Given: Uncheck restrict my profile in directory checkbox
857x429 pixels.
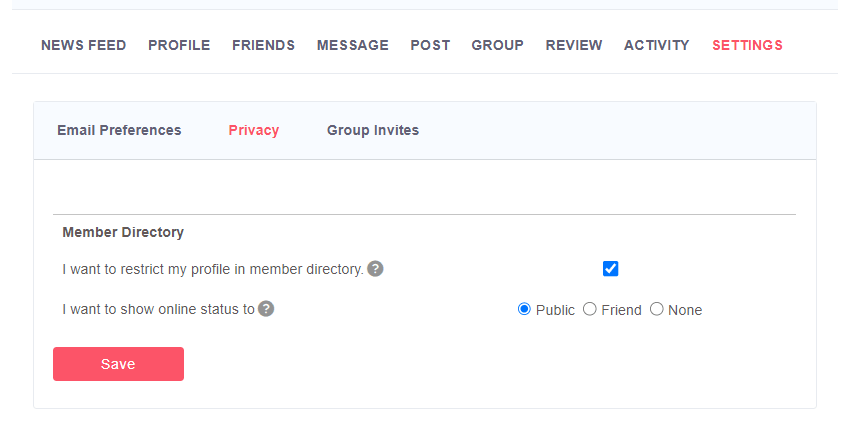Looking at the screenshot, I should 611,269.
